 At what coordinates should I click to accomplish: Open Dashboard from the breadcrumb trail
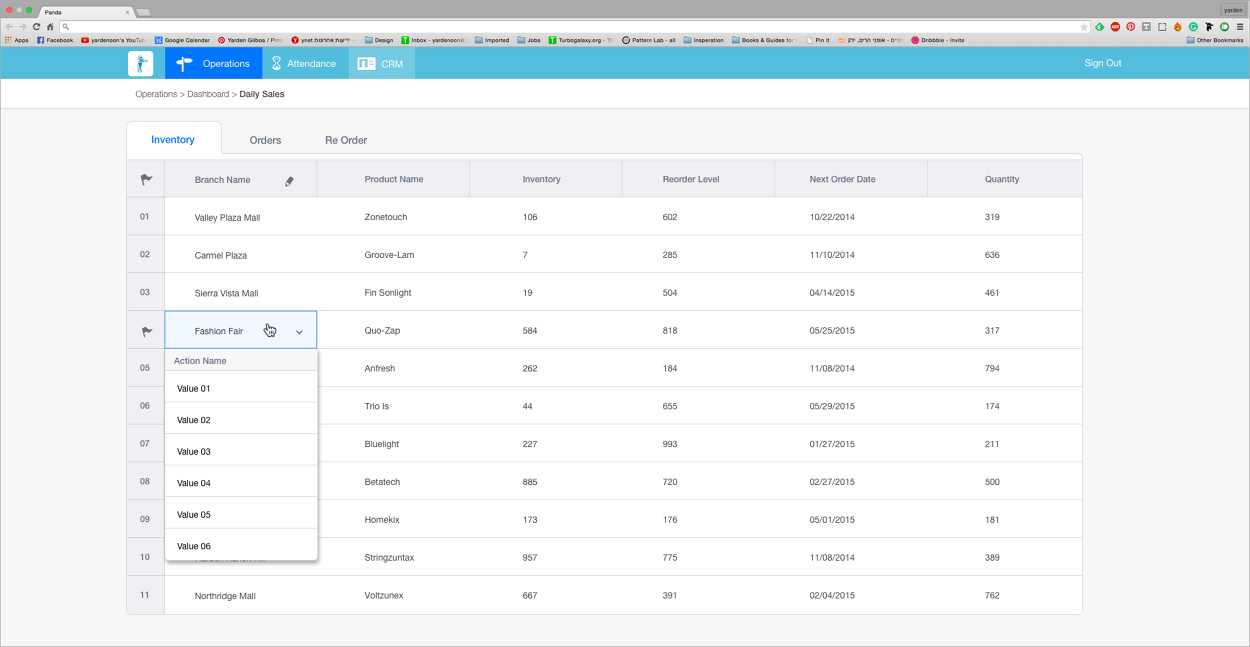click(x=208, y=93)
